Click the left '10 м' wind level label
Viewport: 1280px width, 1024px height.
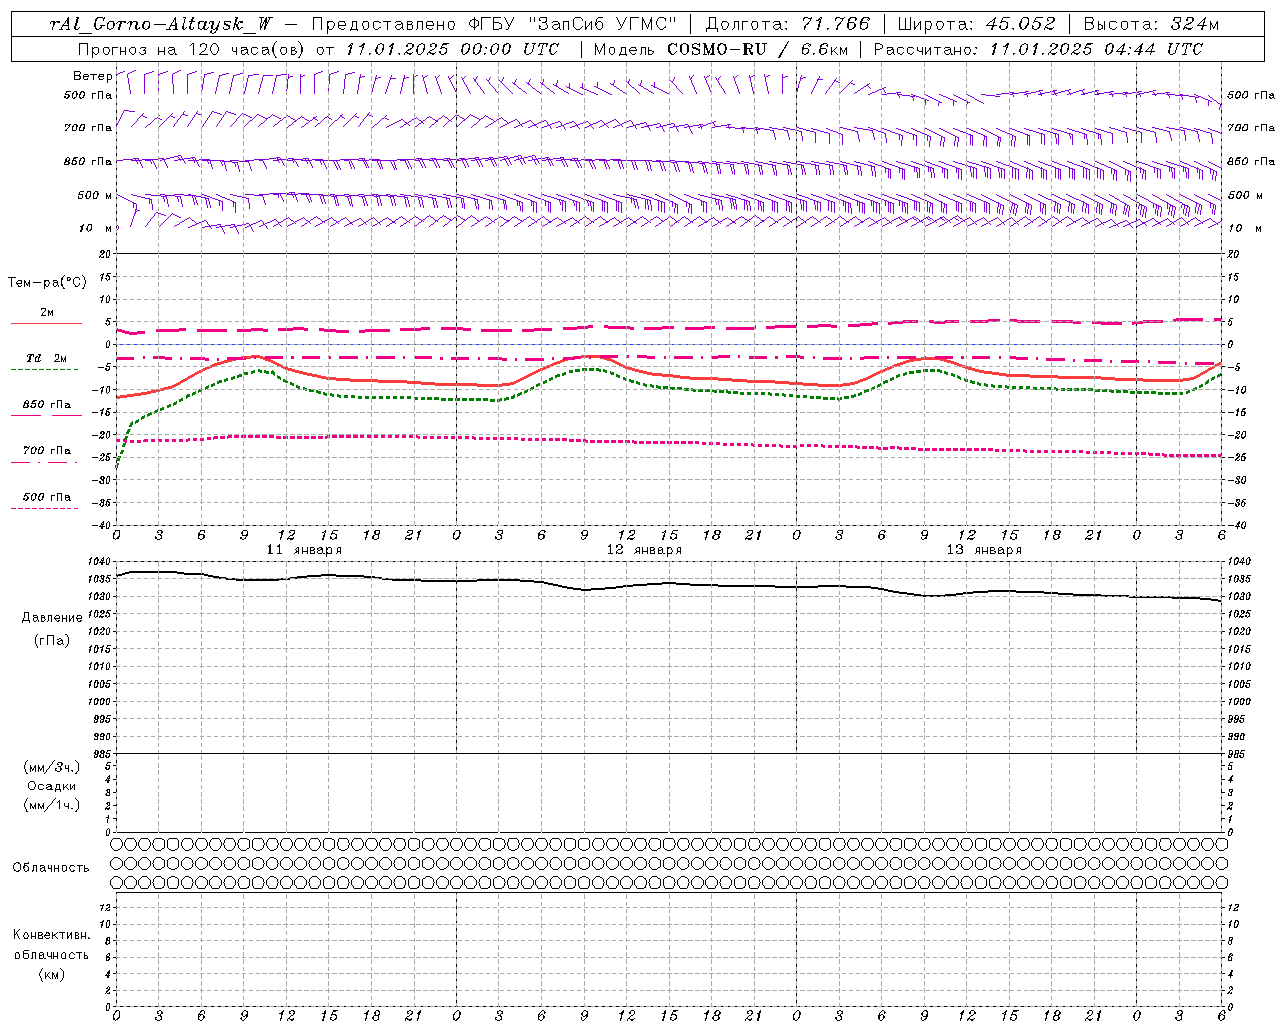pyautogui.click(x=95, y=228)
